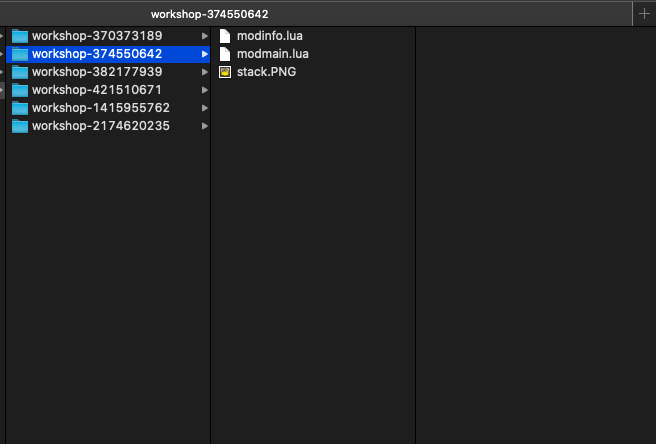
Task: Click the modmain.lua document icon
Action: 225,54
